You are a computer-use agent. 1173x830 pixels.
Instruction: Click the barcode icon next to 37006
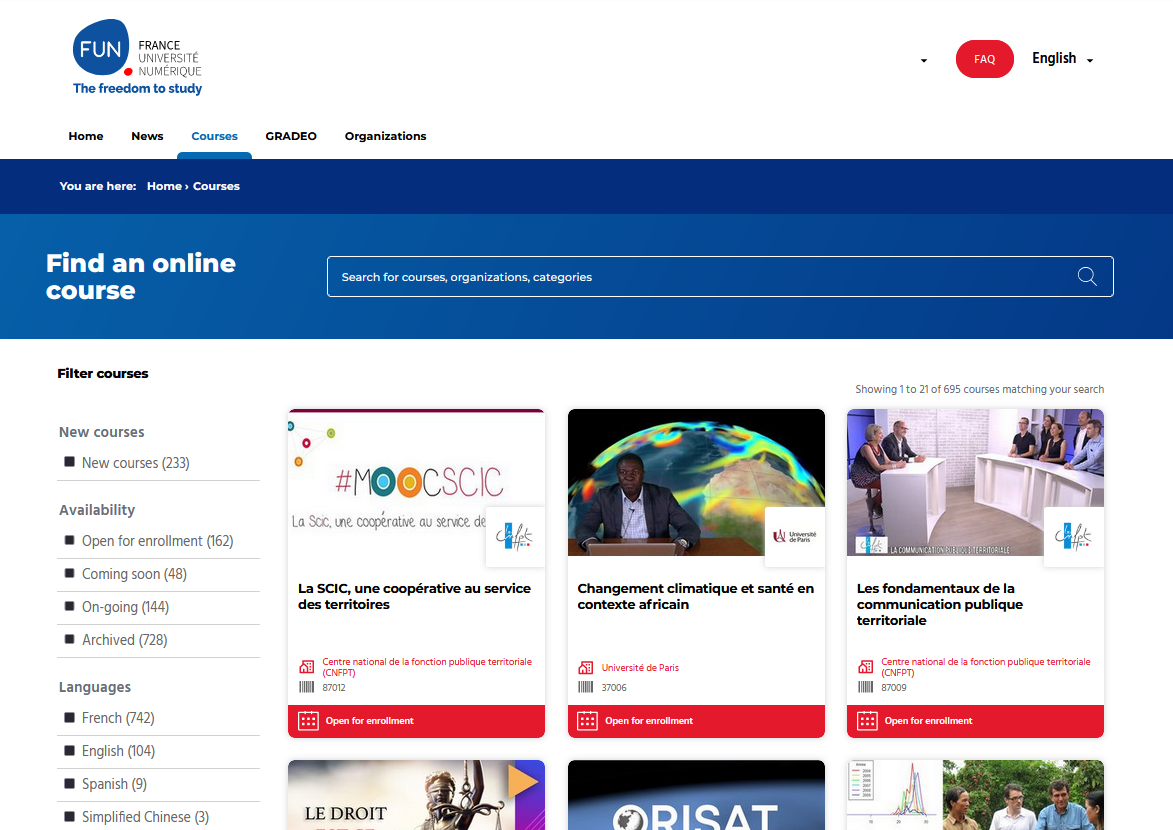[x=586, y=687]
